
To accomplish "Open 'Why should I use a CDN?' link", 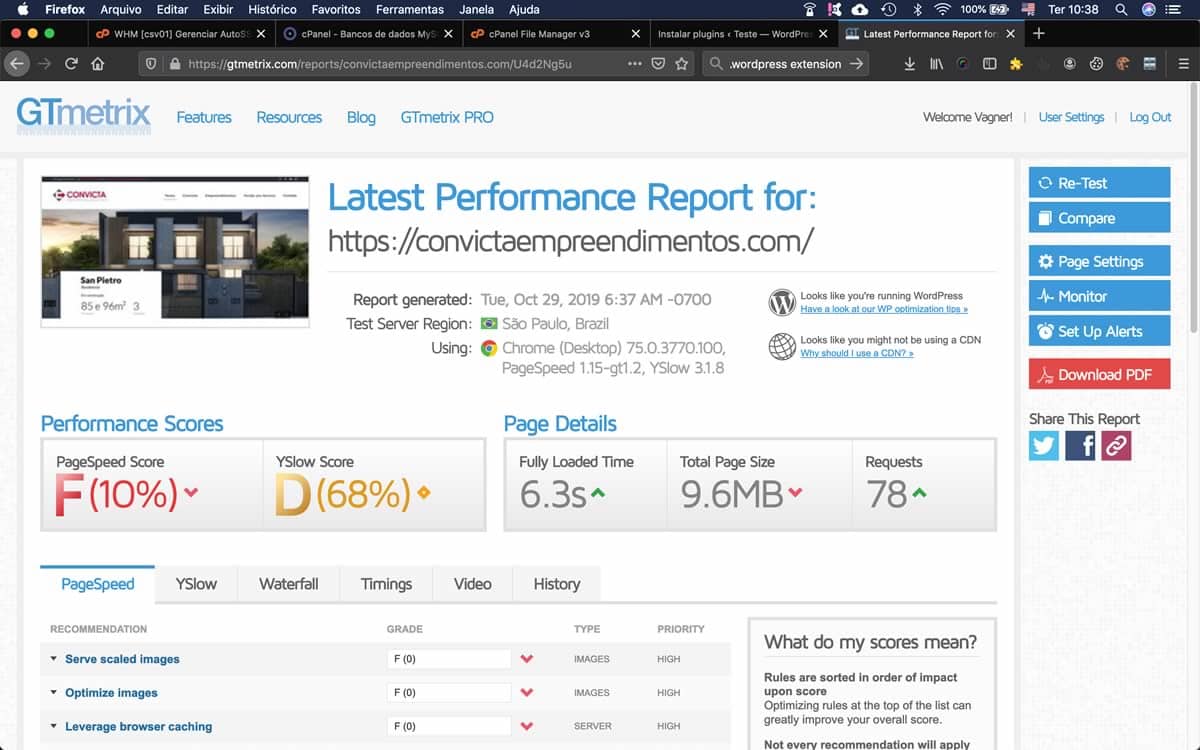I will pos(857,354).
